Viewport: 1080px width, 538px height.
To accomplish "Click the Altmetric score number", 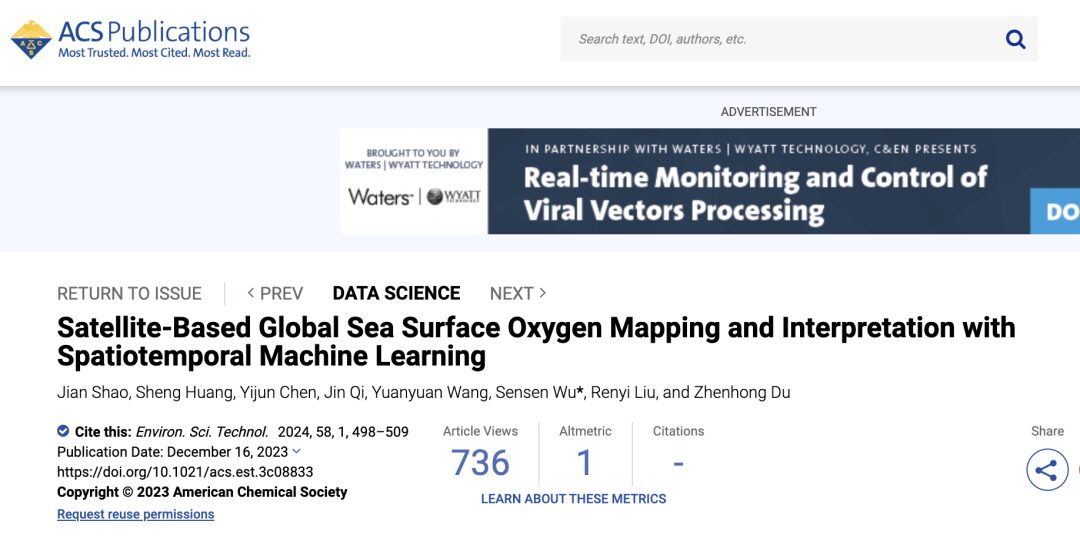I will 584,463.
